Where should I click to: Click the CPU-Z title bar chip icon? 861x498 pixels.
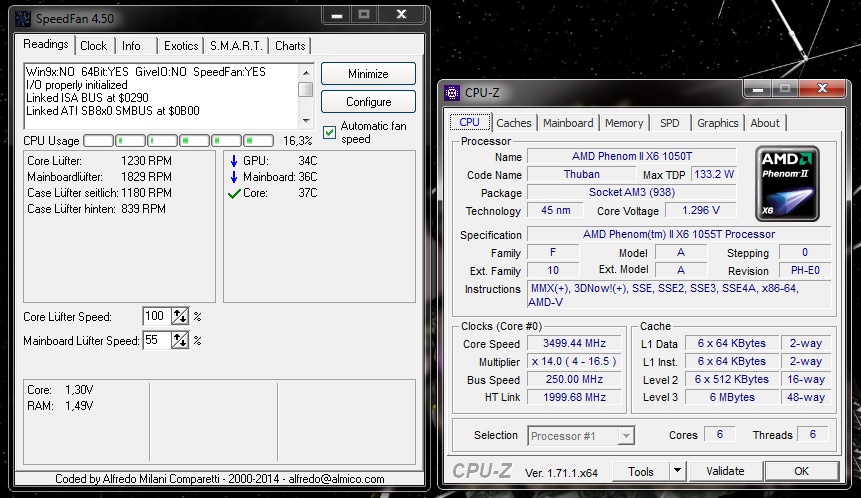pos(452,93)
